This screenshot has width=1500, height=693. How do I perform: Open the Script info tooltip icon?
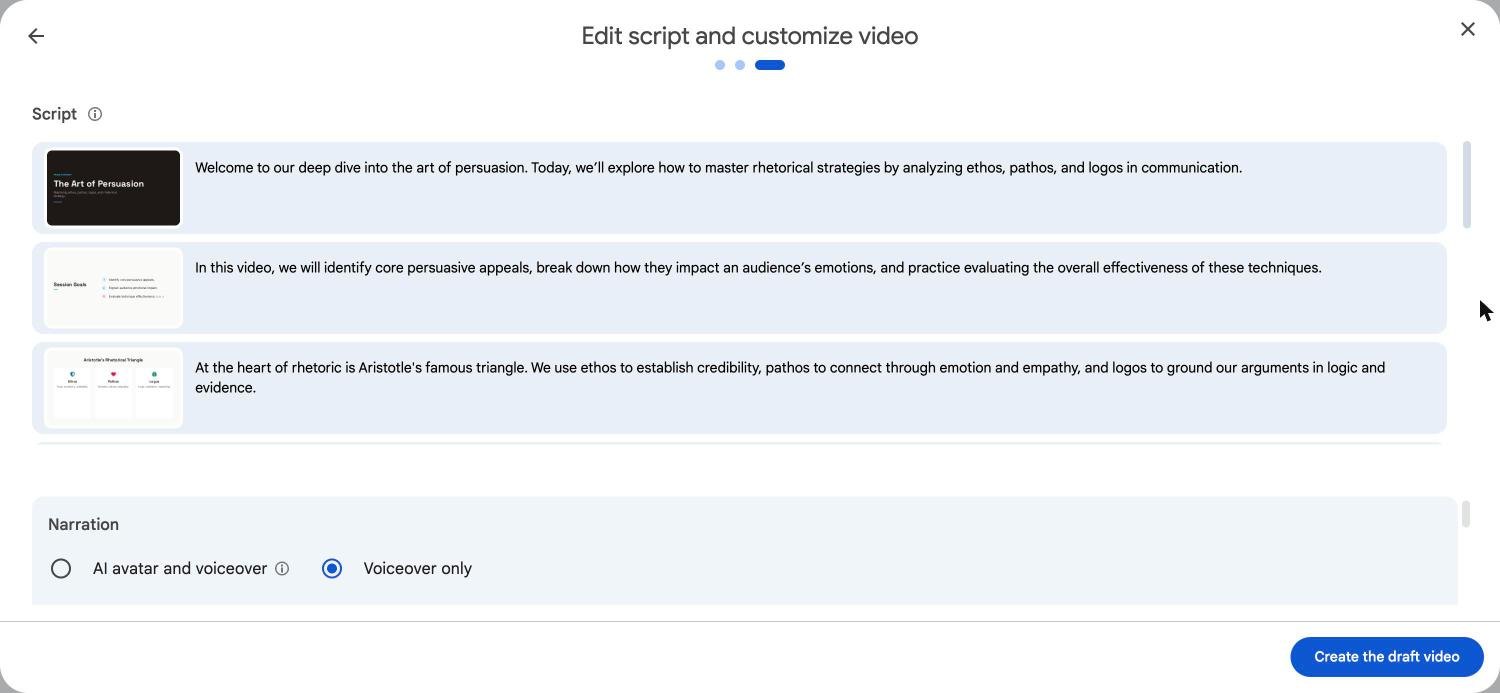tap(95, 114)
